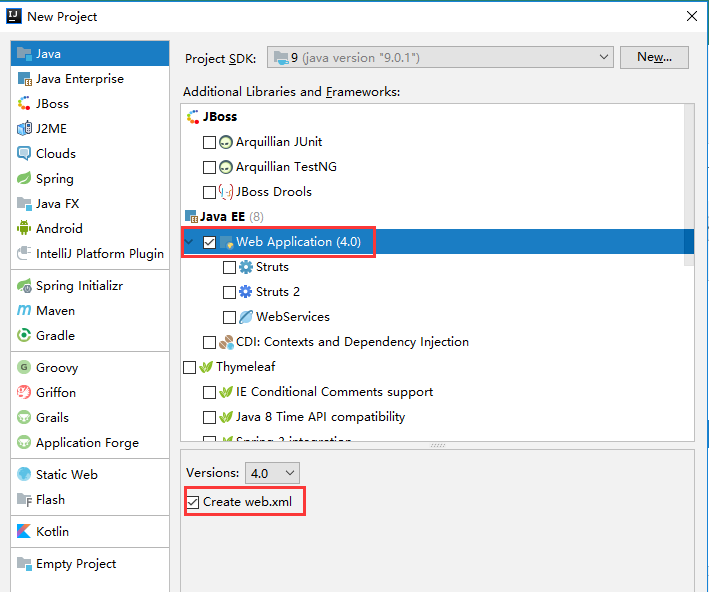This screenshot has height=592, width=709.
Task: Click the Android robot icon
Action: pos(24,228)
